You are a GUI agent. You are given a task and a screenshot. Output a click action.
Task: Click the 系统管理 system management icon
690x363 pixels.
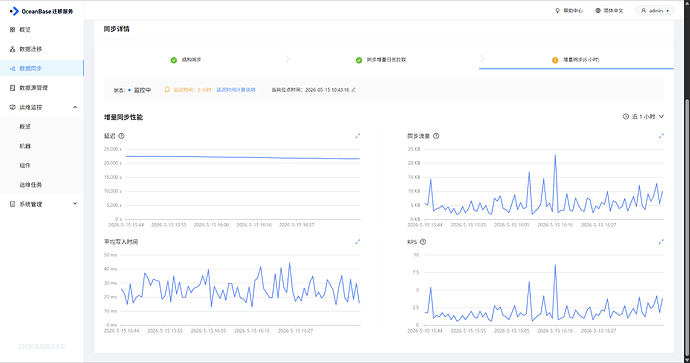tap(12, 204)
